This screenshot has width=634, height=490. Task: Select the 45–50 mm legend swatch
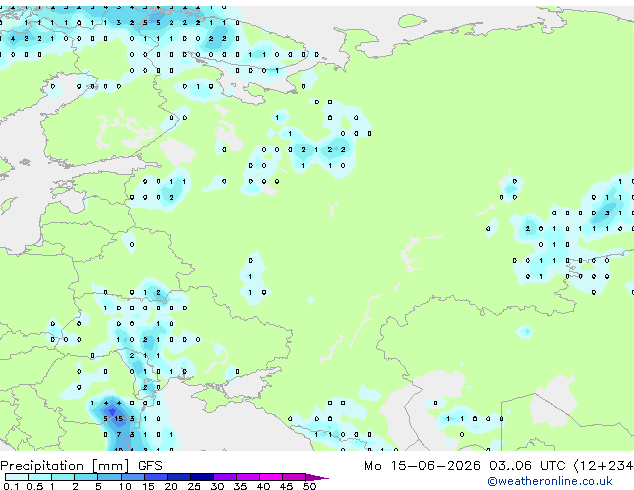coord(294,477)
